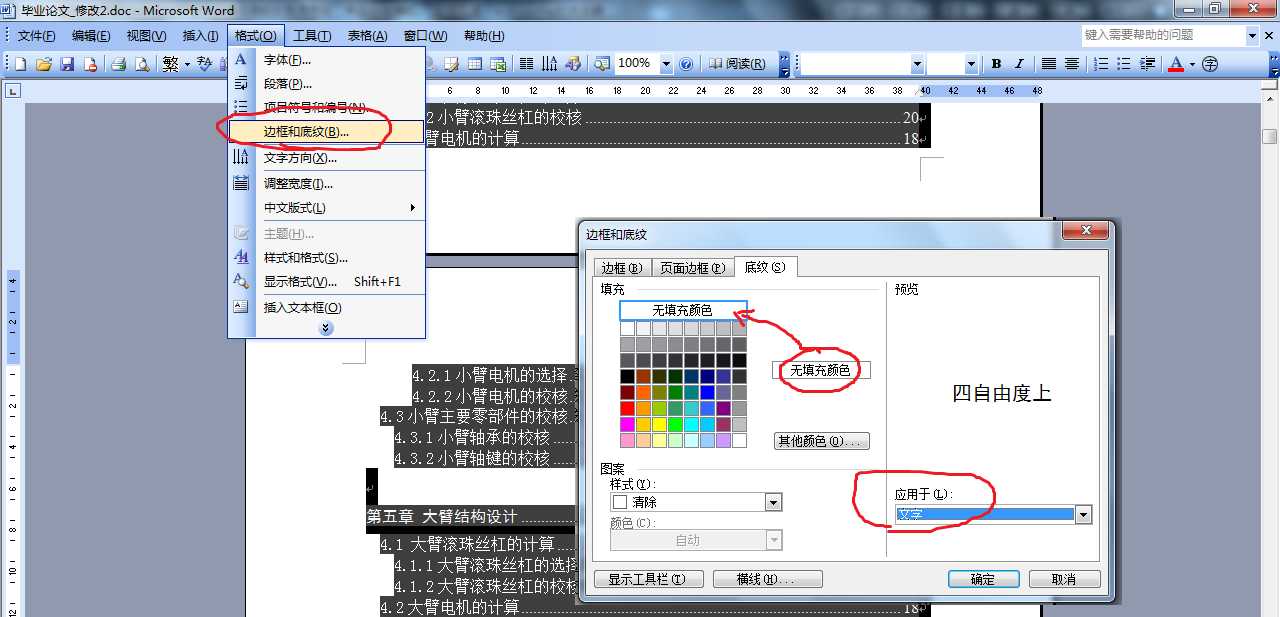Open the 窗口 Window menu
This screenshot has height=617, width=1280.
pos(425,36)
